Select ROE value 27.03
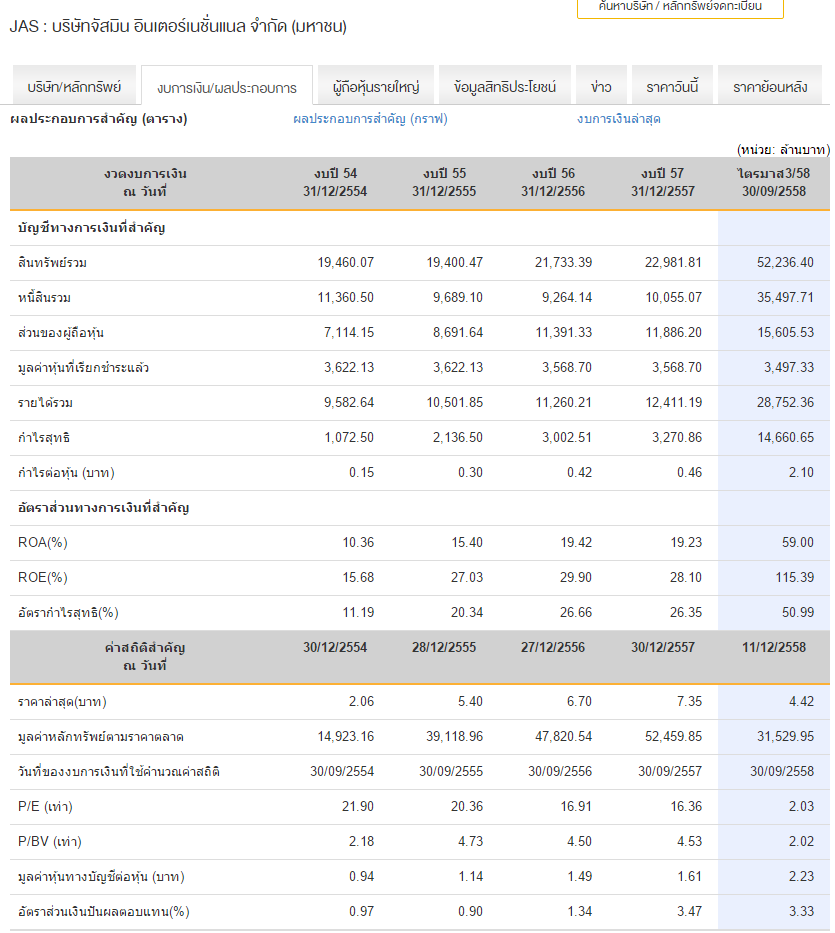 [x=467, y=578]
